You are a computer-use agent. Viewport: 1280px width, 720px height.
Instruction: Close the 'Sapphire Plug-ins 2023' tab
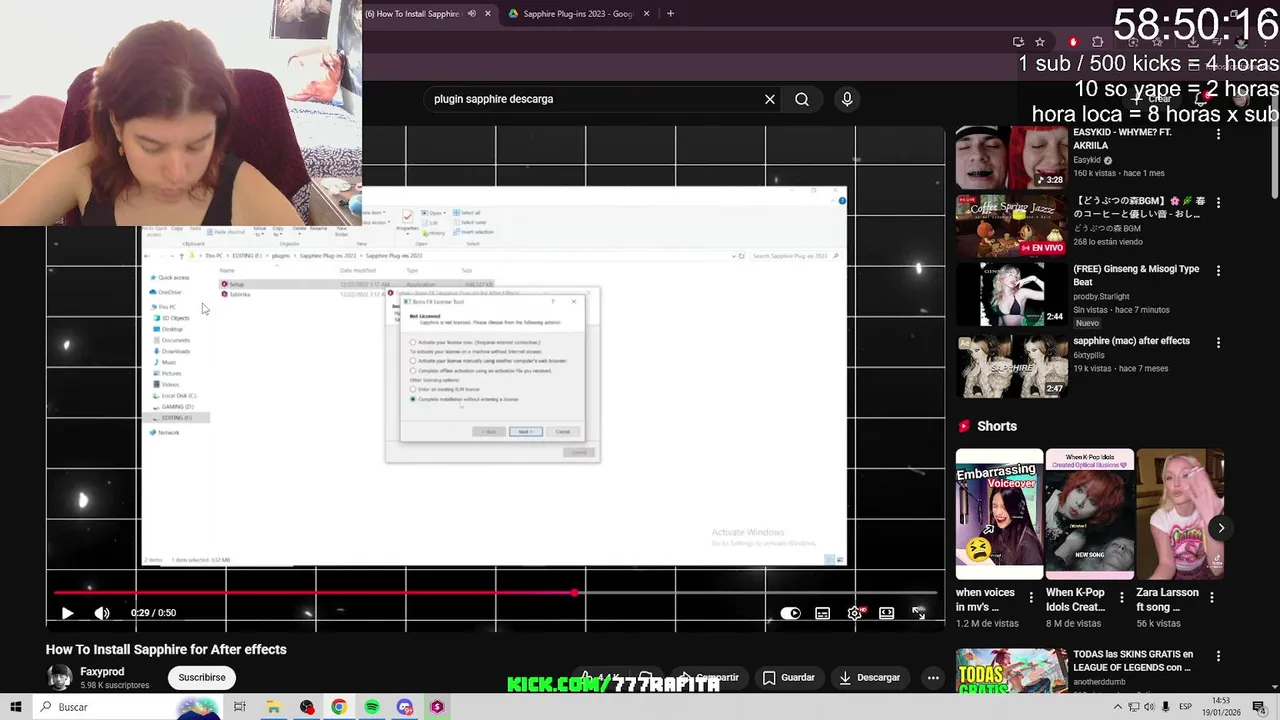[647, 14]
